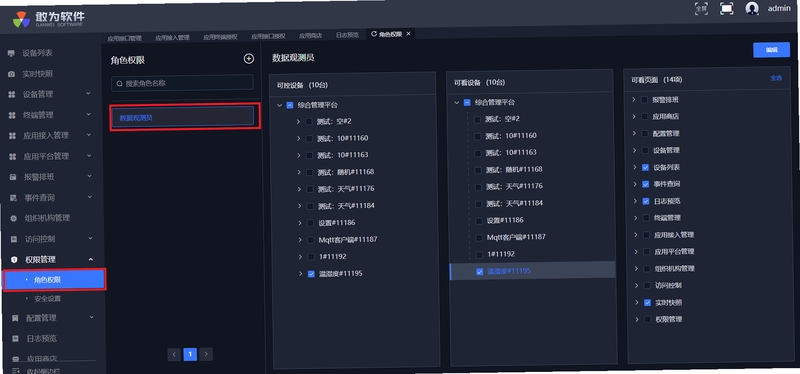800x374 pixels.
Task: Click the 配置管理 icon in the sidebar
Action: pos(15,318)
